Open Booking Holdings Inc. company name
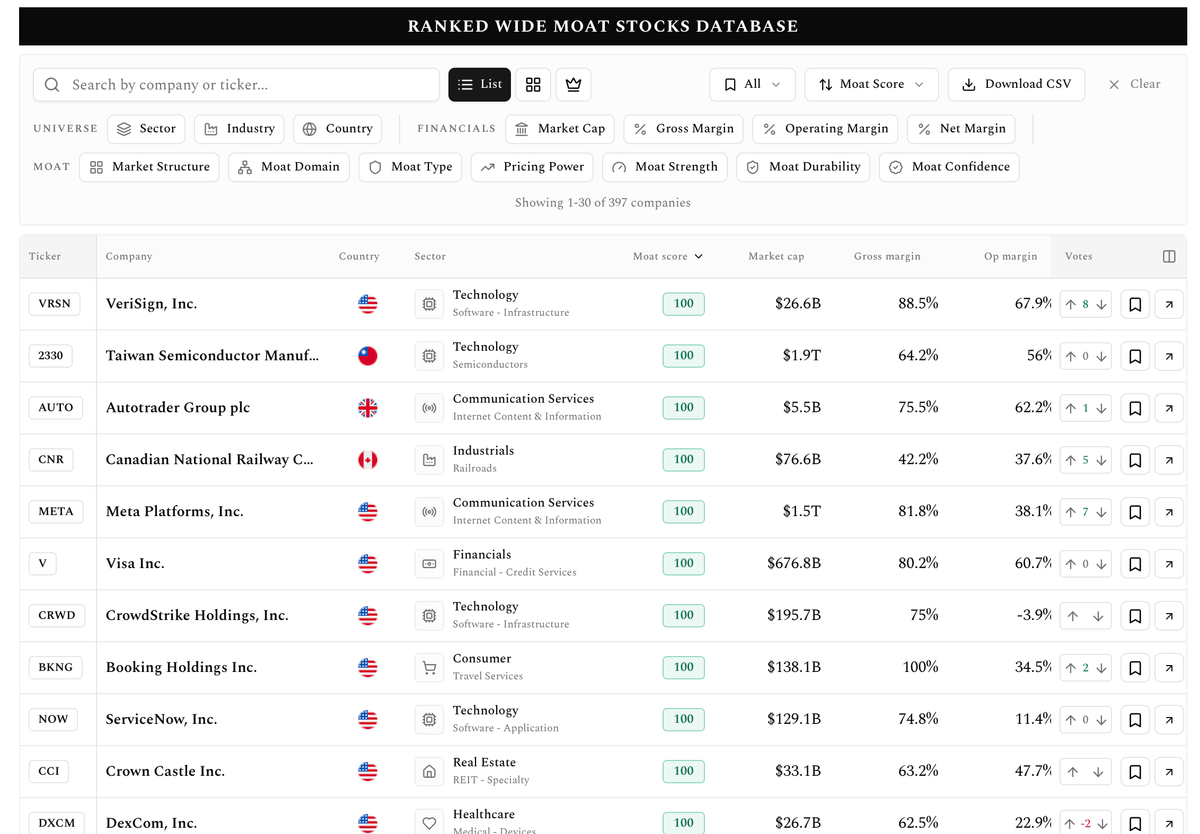Viewport: 1200px width, 834px height. [181, 668]
